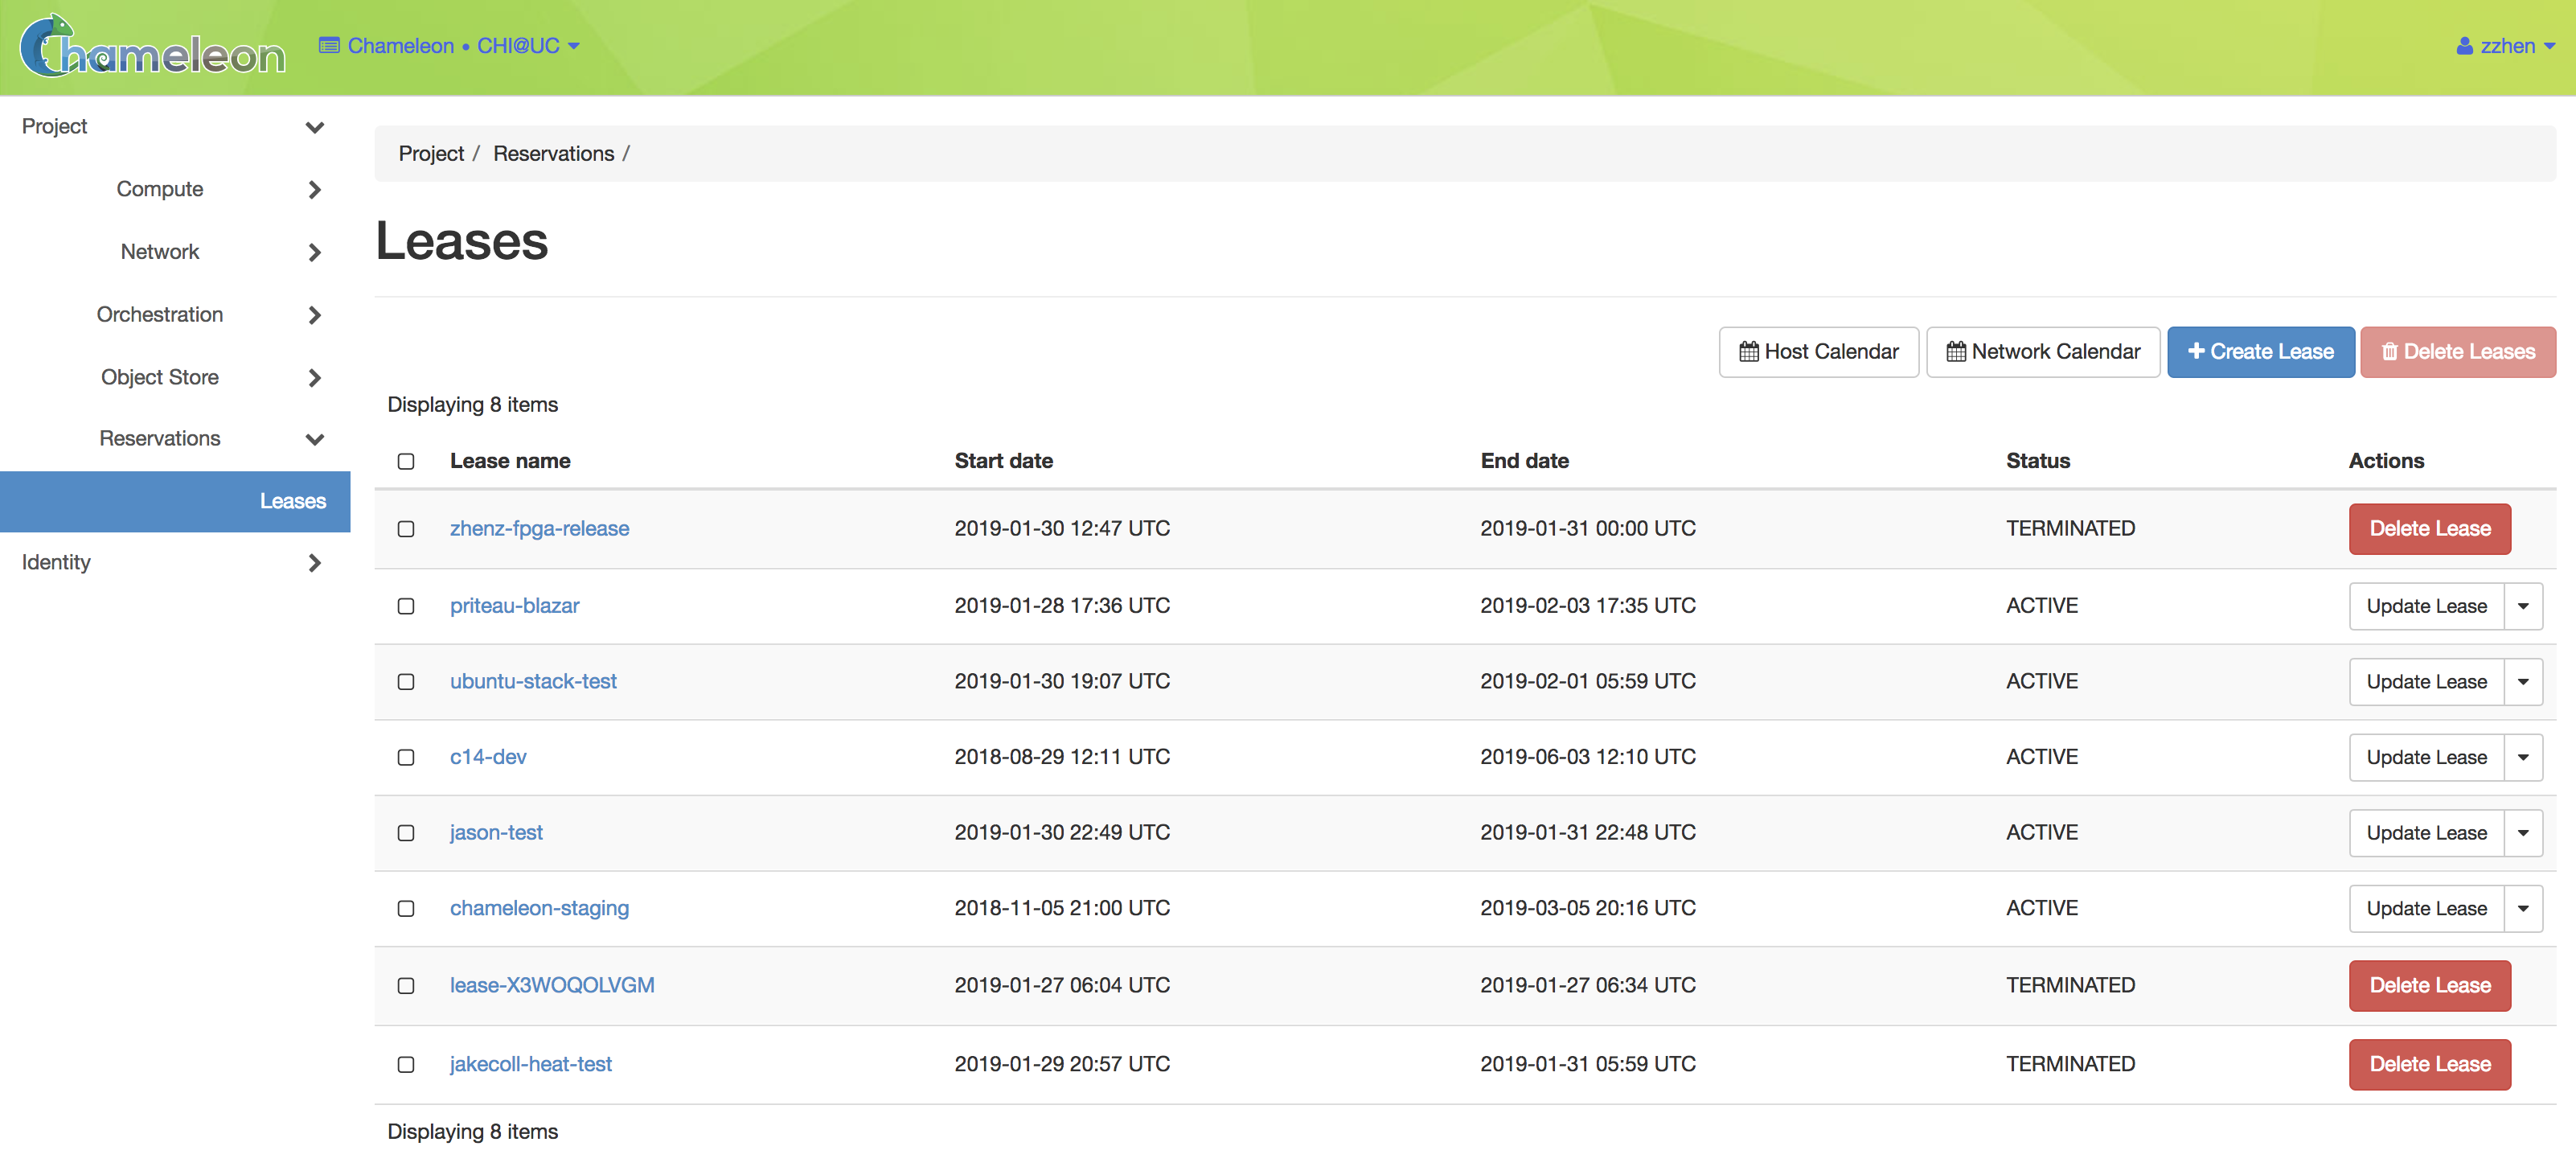Expand the Identity sidebar section
The image size is (2576, 1171).
click(x=314, y=563)
